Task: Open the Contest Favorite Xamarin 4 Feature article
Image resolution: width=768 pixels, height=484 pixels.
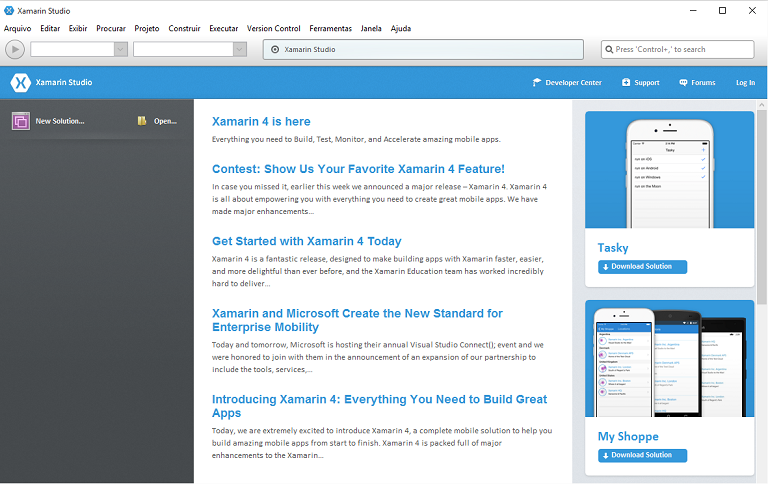Action: tap(358, 169)
